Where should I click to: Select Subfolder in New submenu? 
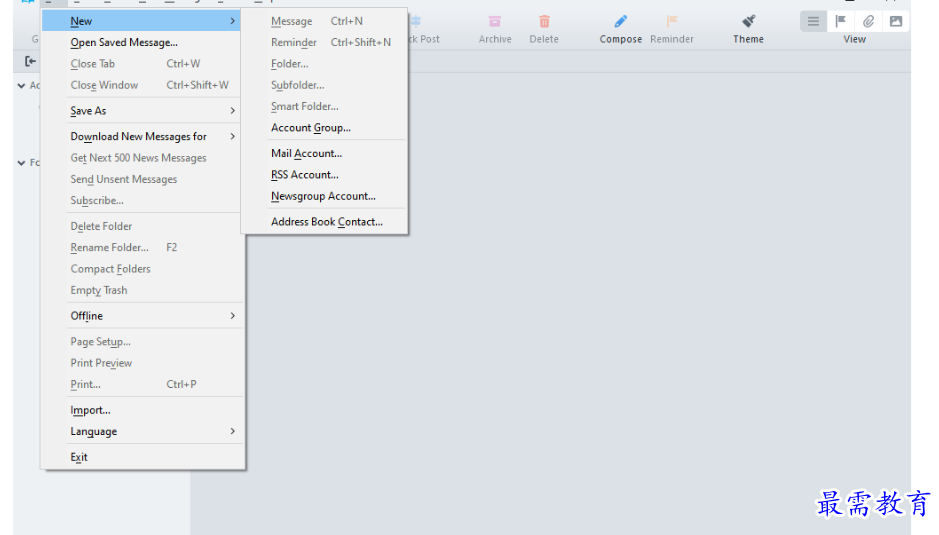point(325,85)
